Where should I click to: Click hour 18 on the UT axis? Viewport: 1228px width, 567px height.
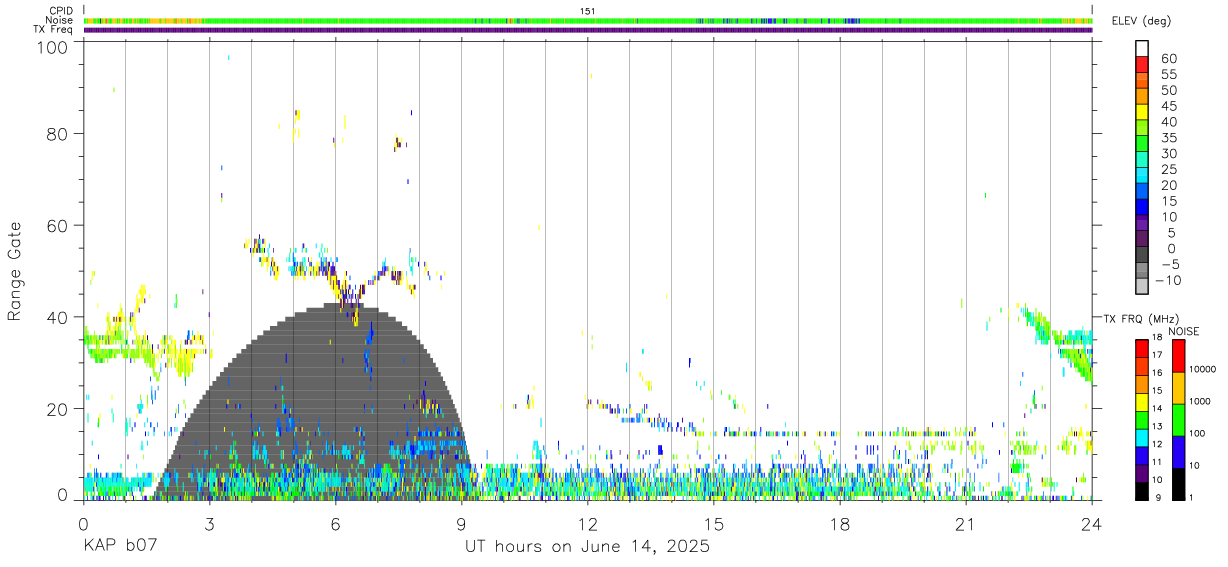click(x=840, y=523)
